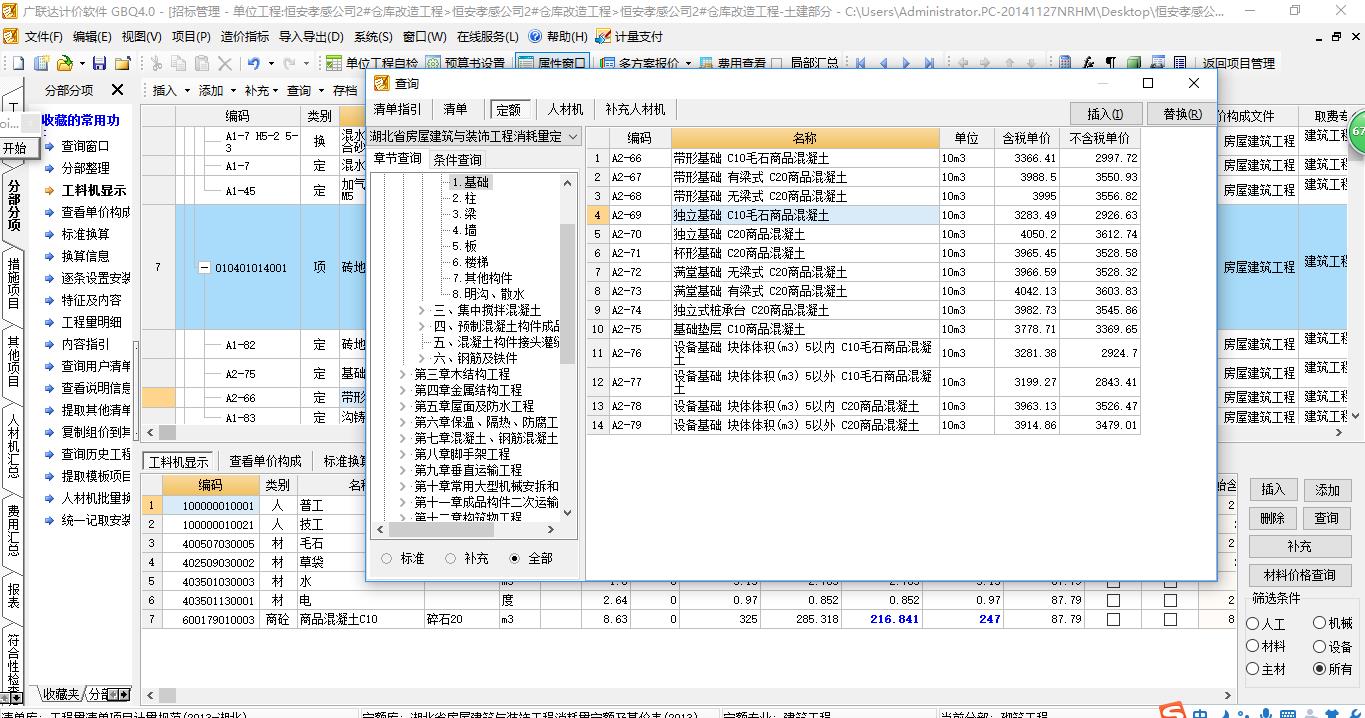Image resolution: width=1365 pixels, height=718 pixels.
Task: Click the 帮助 help icon
Action: [534, 36]
